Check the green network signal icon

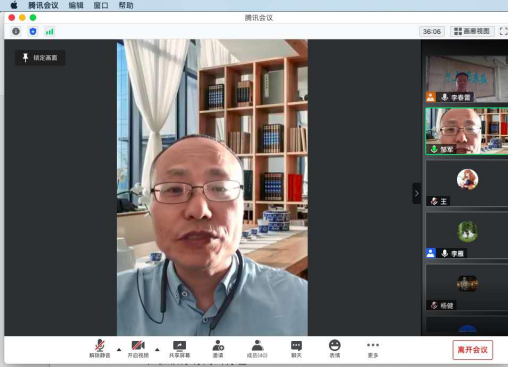(x=50, y=31)
